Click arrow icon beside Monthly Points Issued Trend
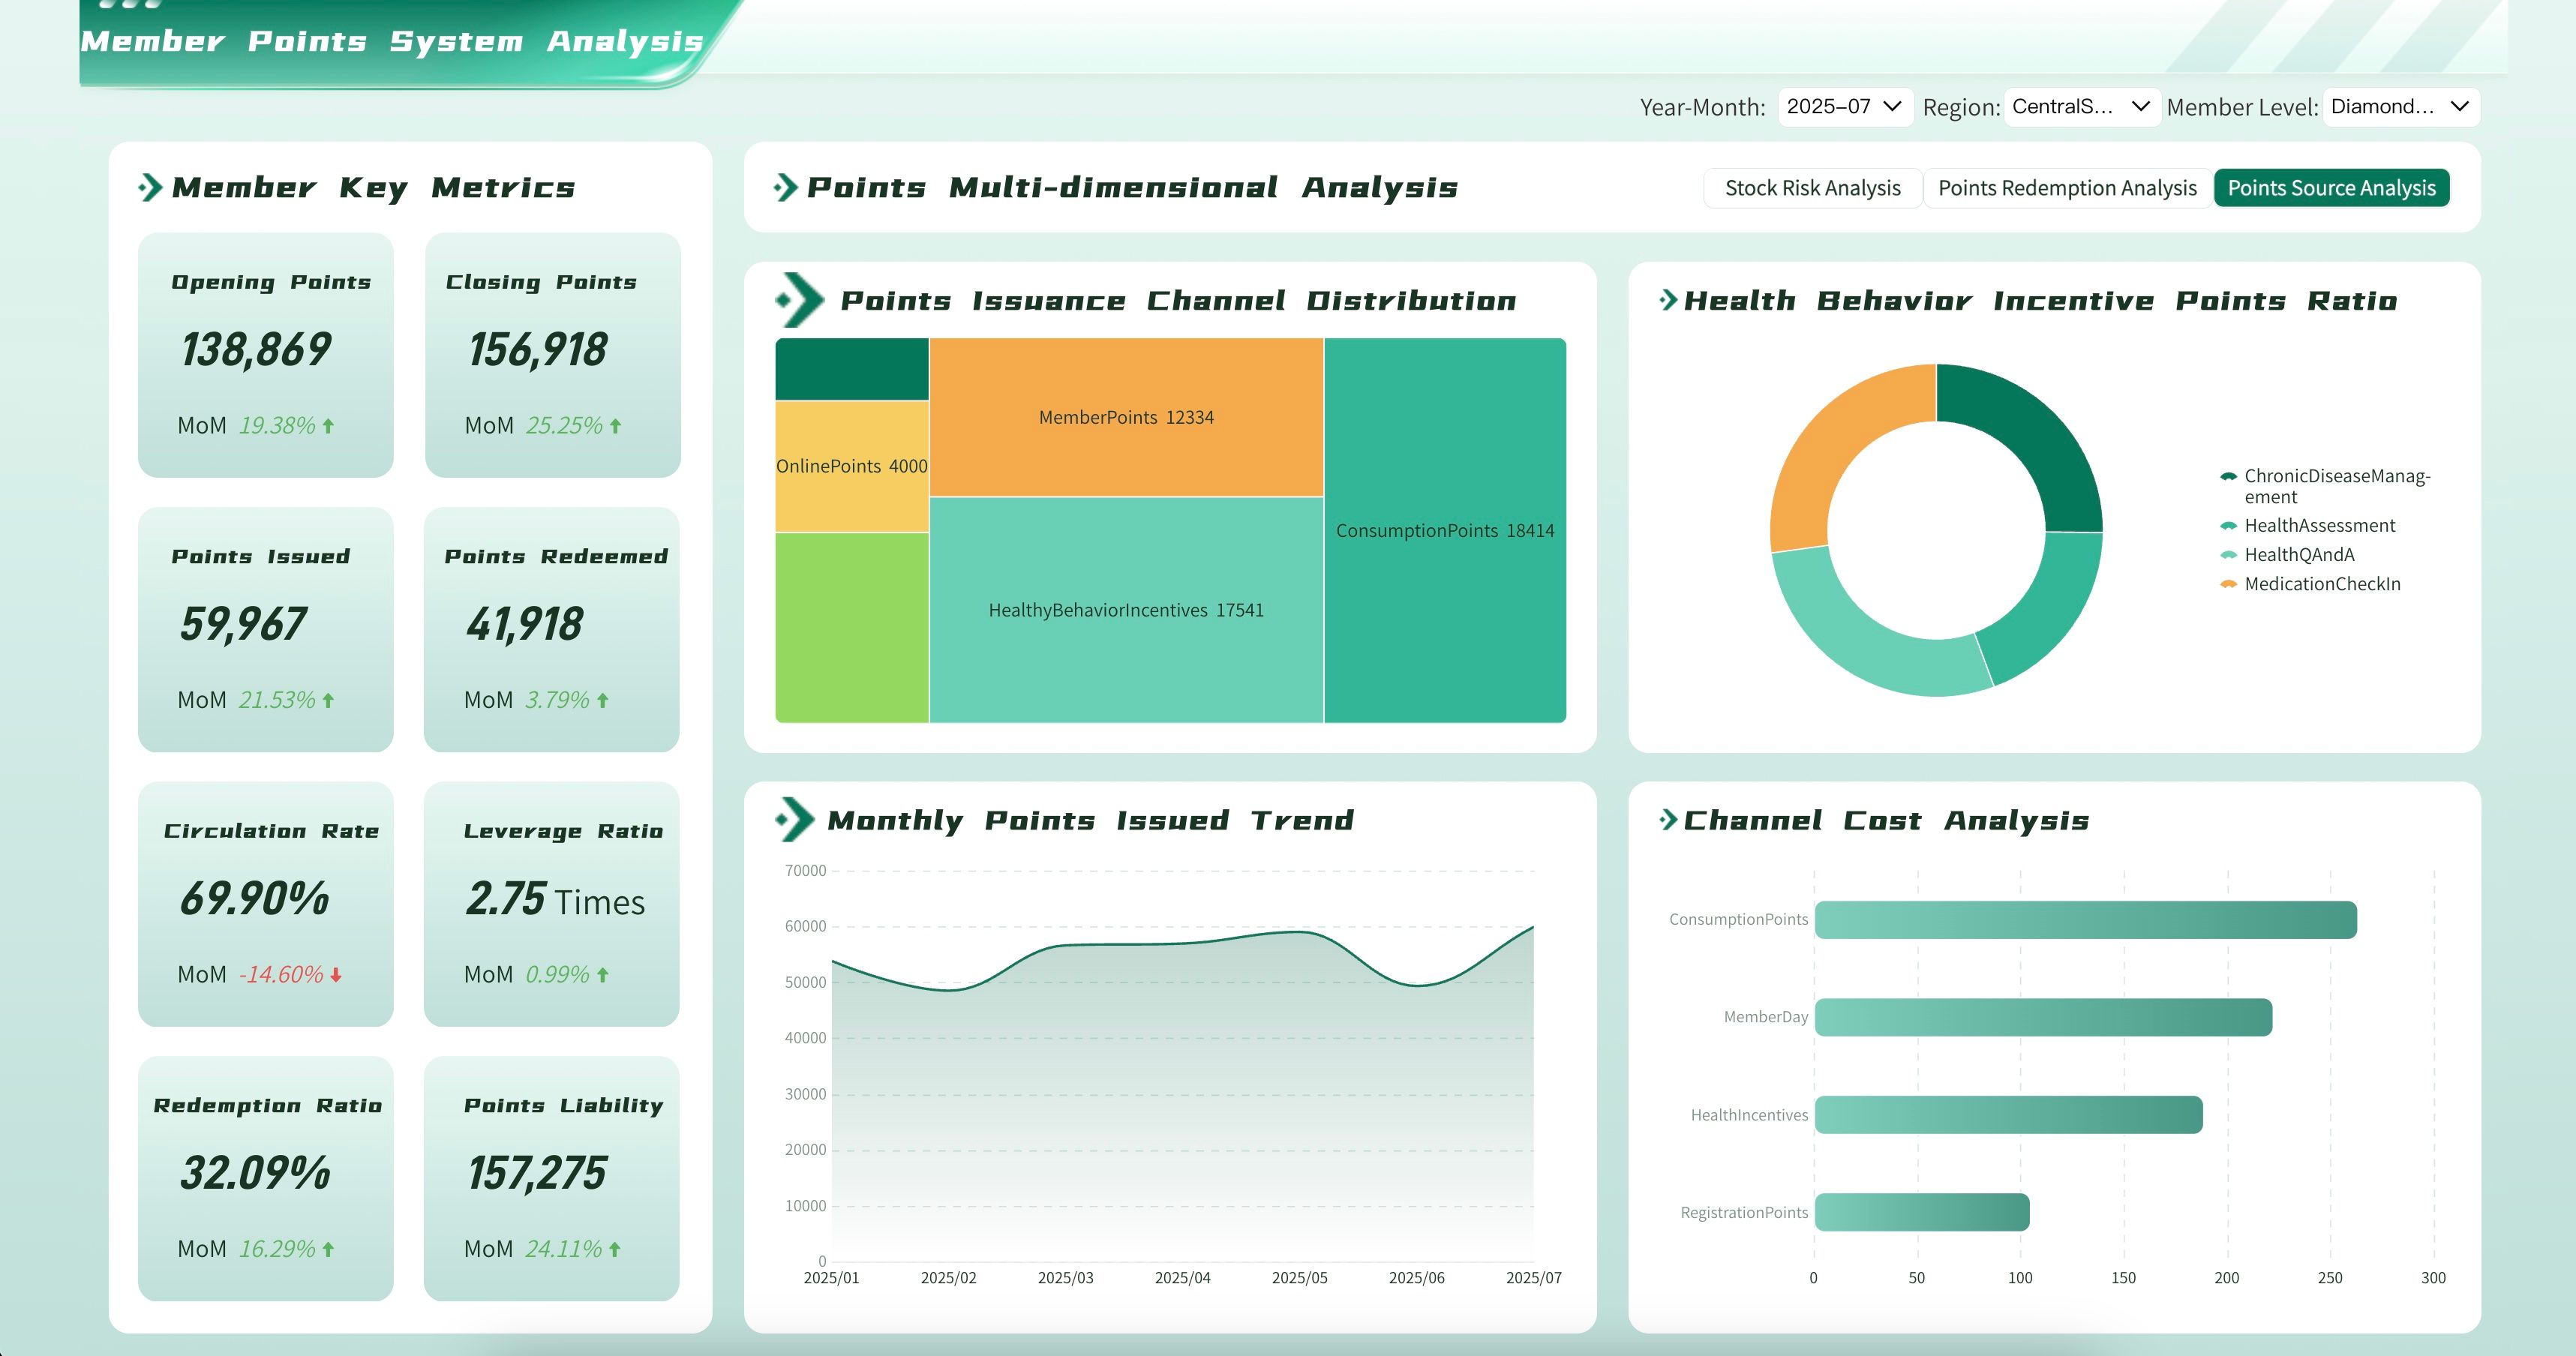This screenshot has height=1356, width=2576. pos(796,820)
